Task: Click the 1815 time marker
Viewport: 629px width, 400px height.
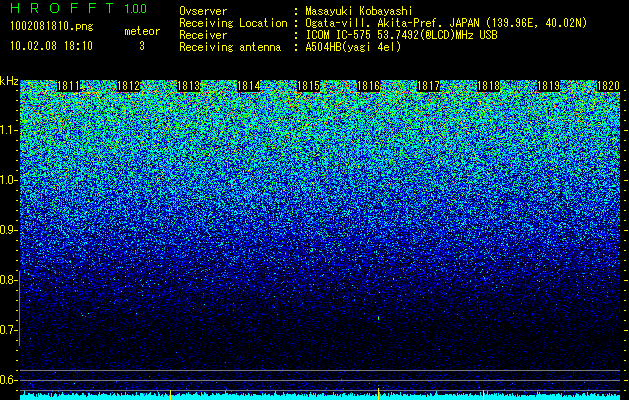Action: [308, 86]
